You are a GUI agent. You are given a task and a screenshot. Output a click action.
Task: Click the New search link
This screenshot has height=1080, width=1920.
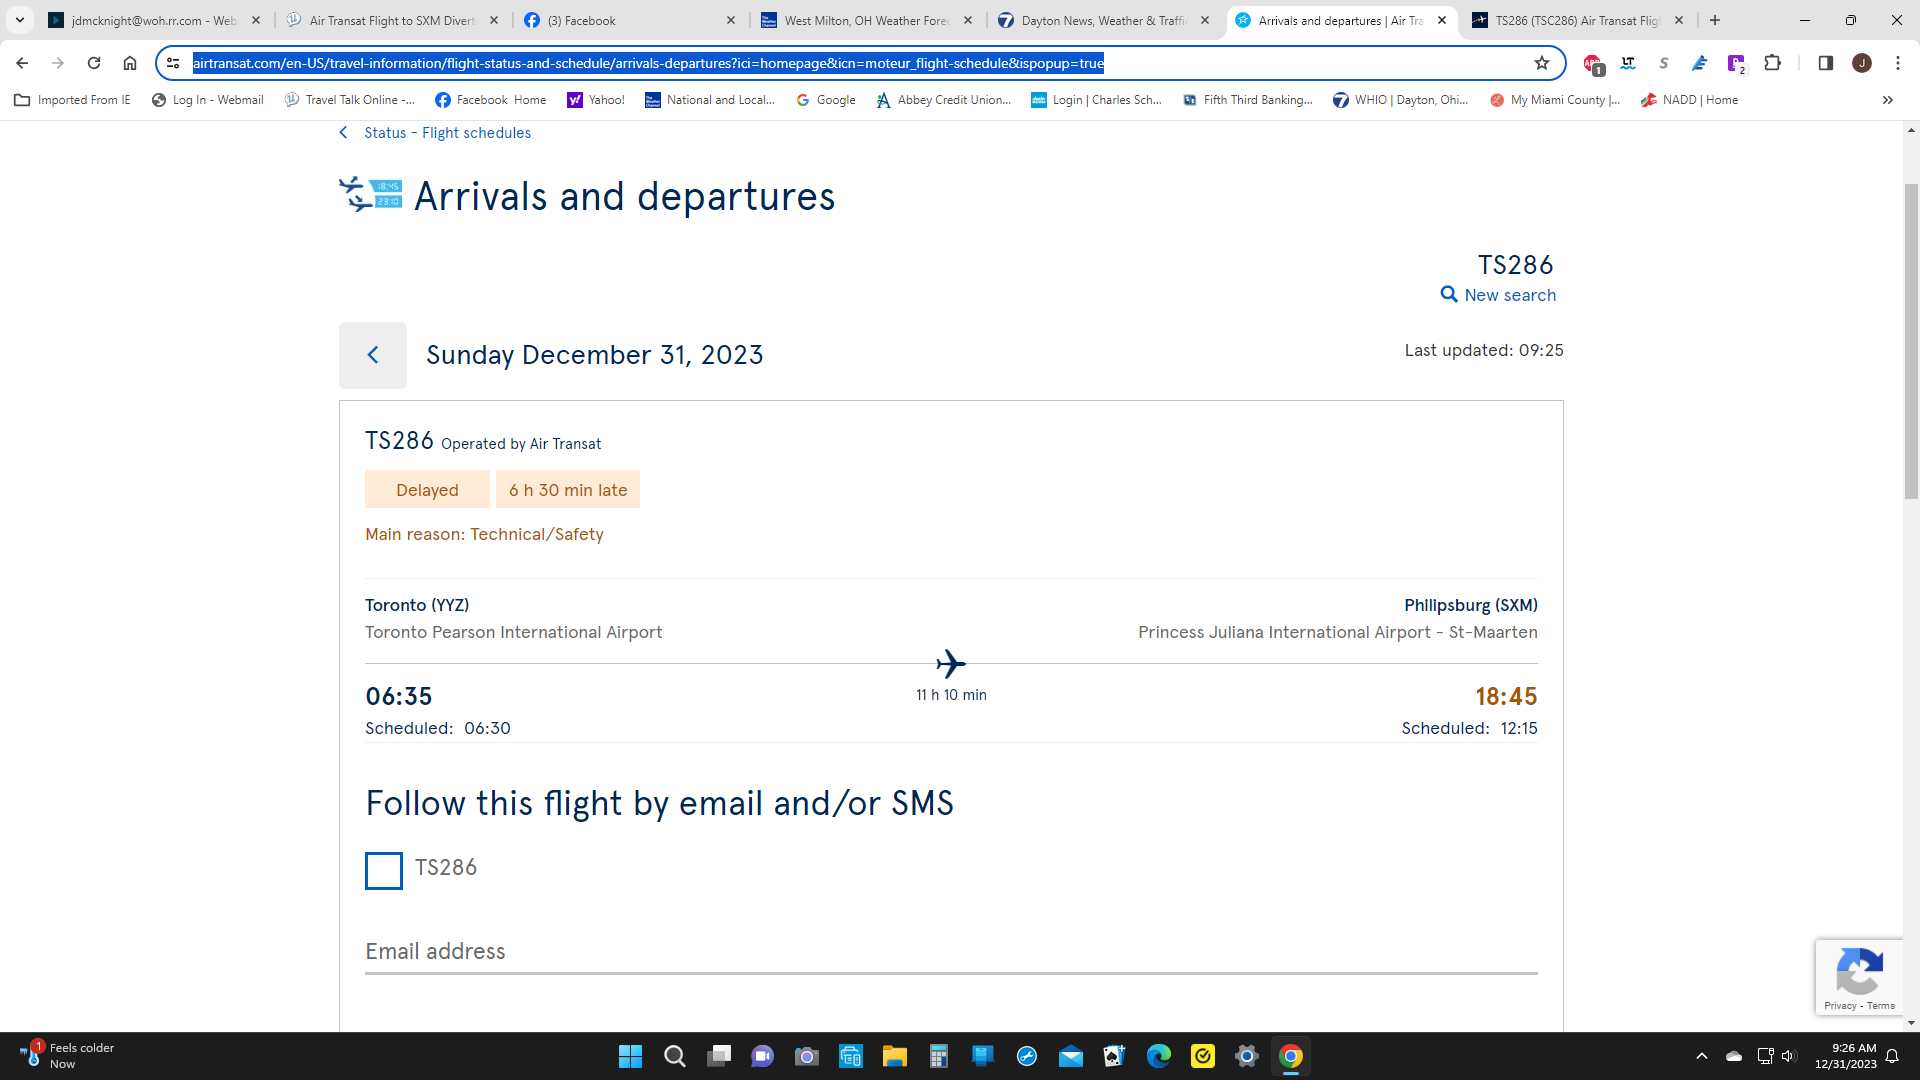pyautogui.click(x=1510, y=295)
